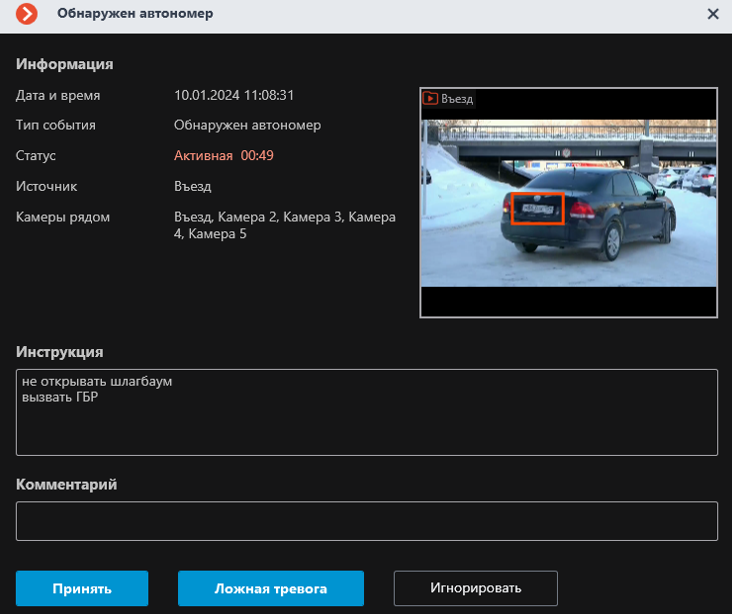732x614 pixels.
Task: Click the 'Инструкция' section heading
Action: [60, 352]
